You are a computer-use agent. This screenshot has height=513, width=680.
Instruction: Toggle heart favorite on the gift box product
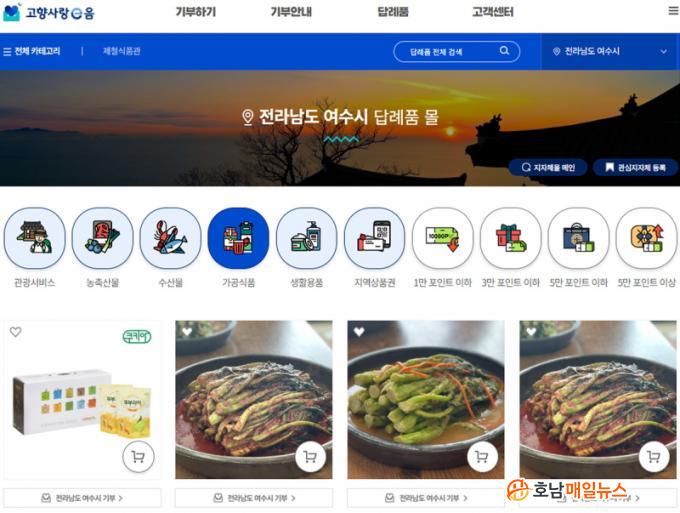(x=16, y=332)
